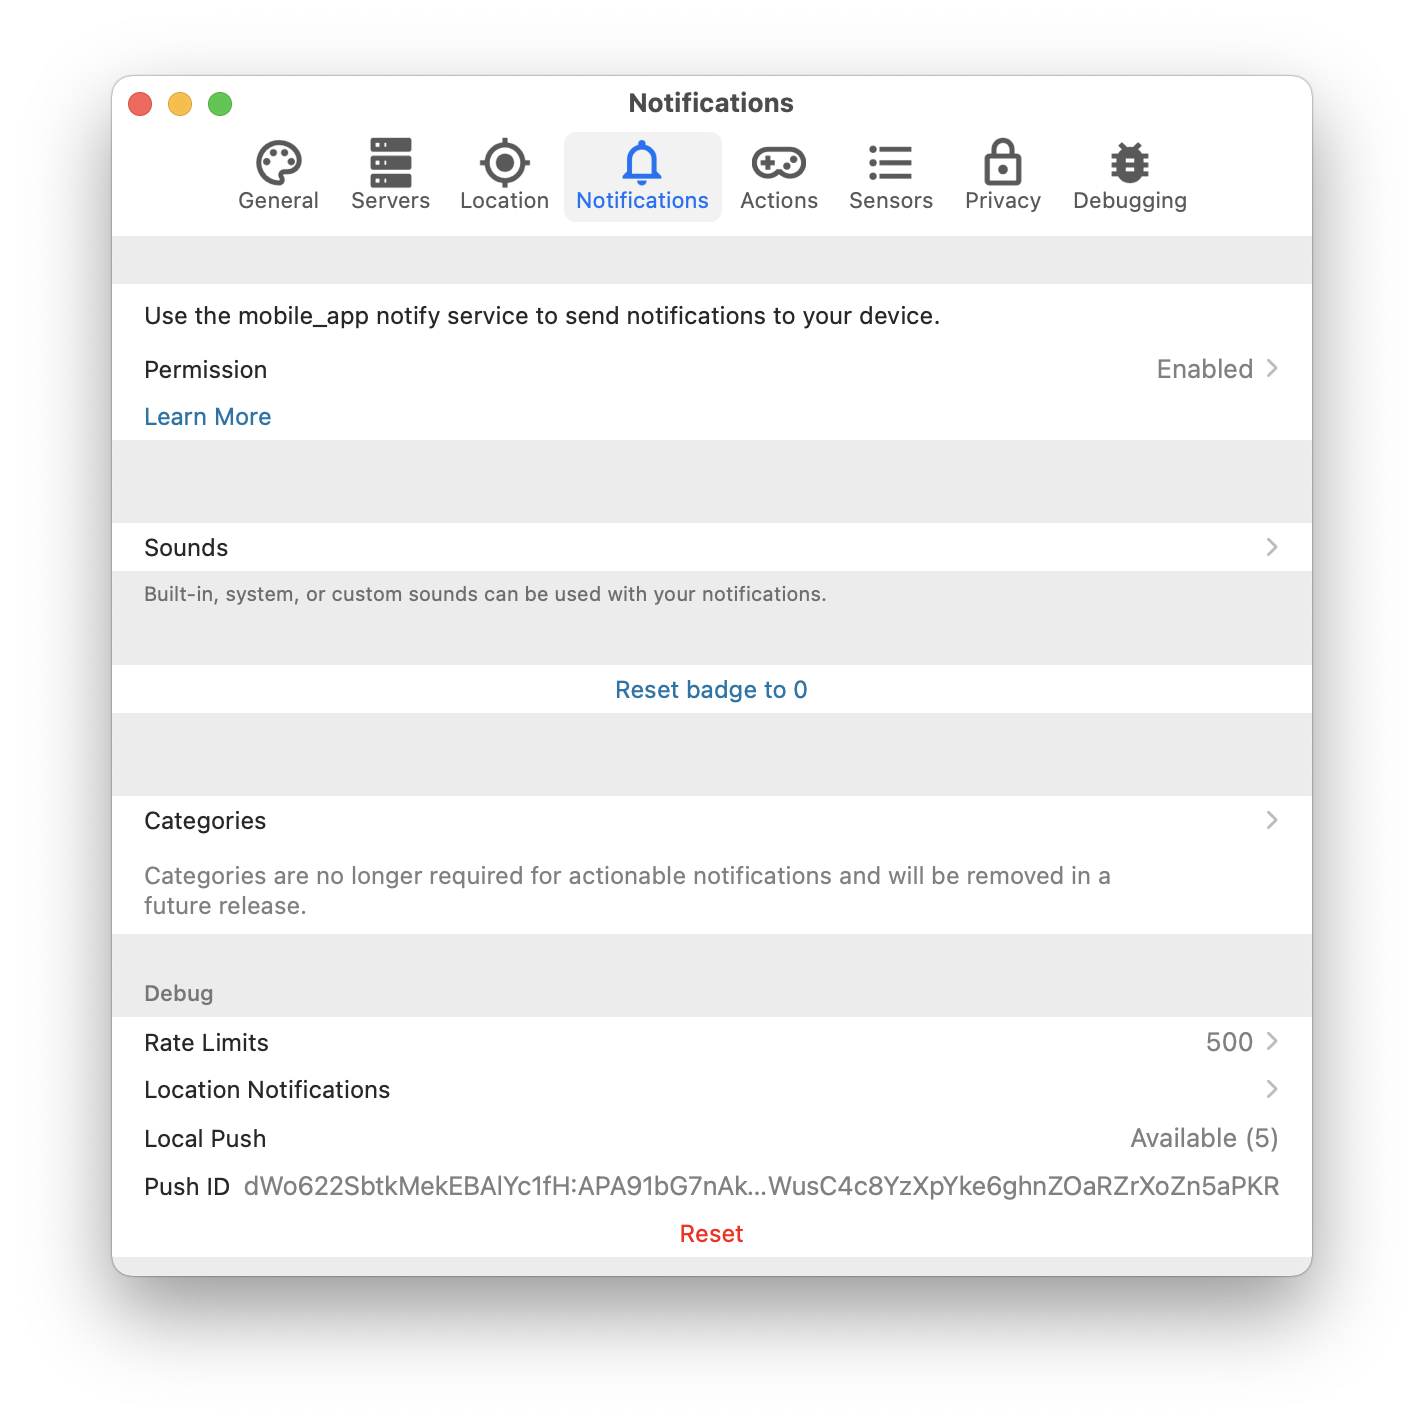Open the Actions gamepad icon tab

[779, 176]
